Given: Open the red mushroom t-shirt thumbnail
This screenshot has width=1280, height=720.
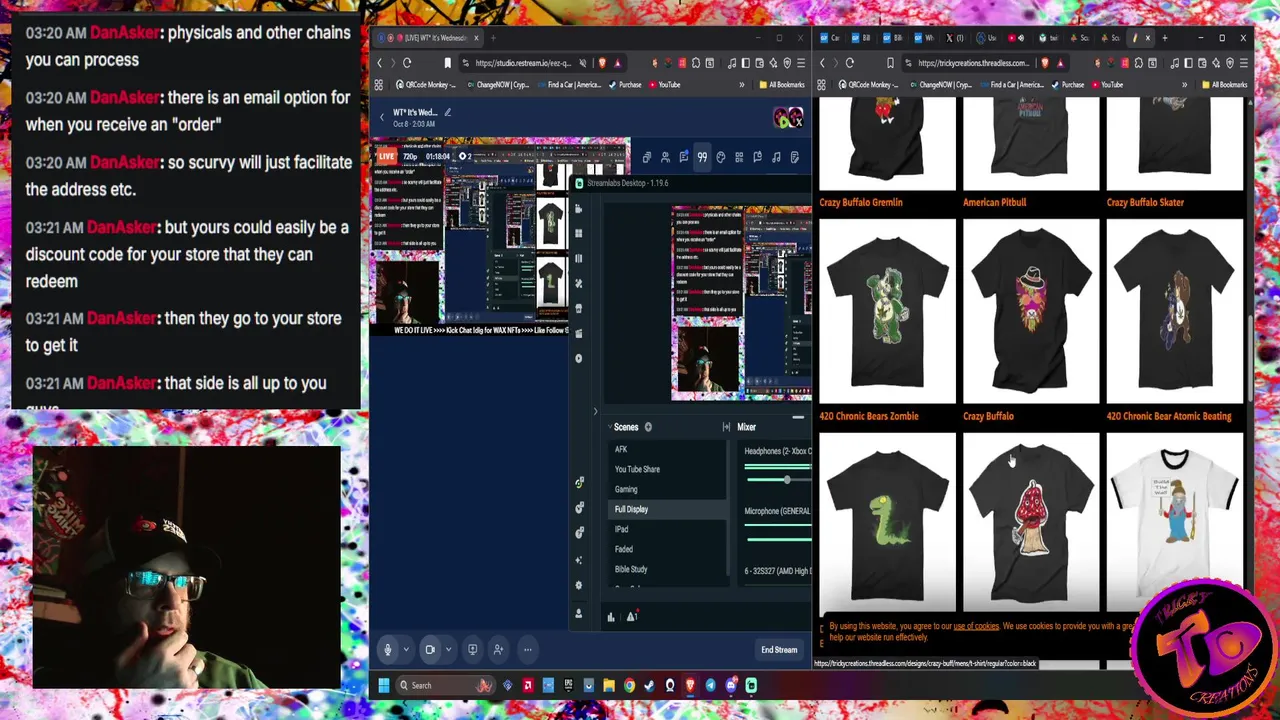Looking at the screenshot, I should (1031, 522).
